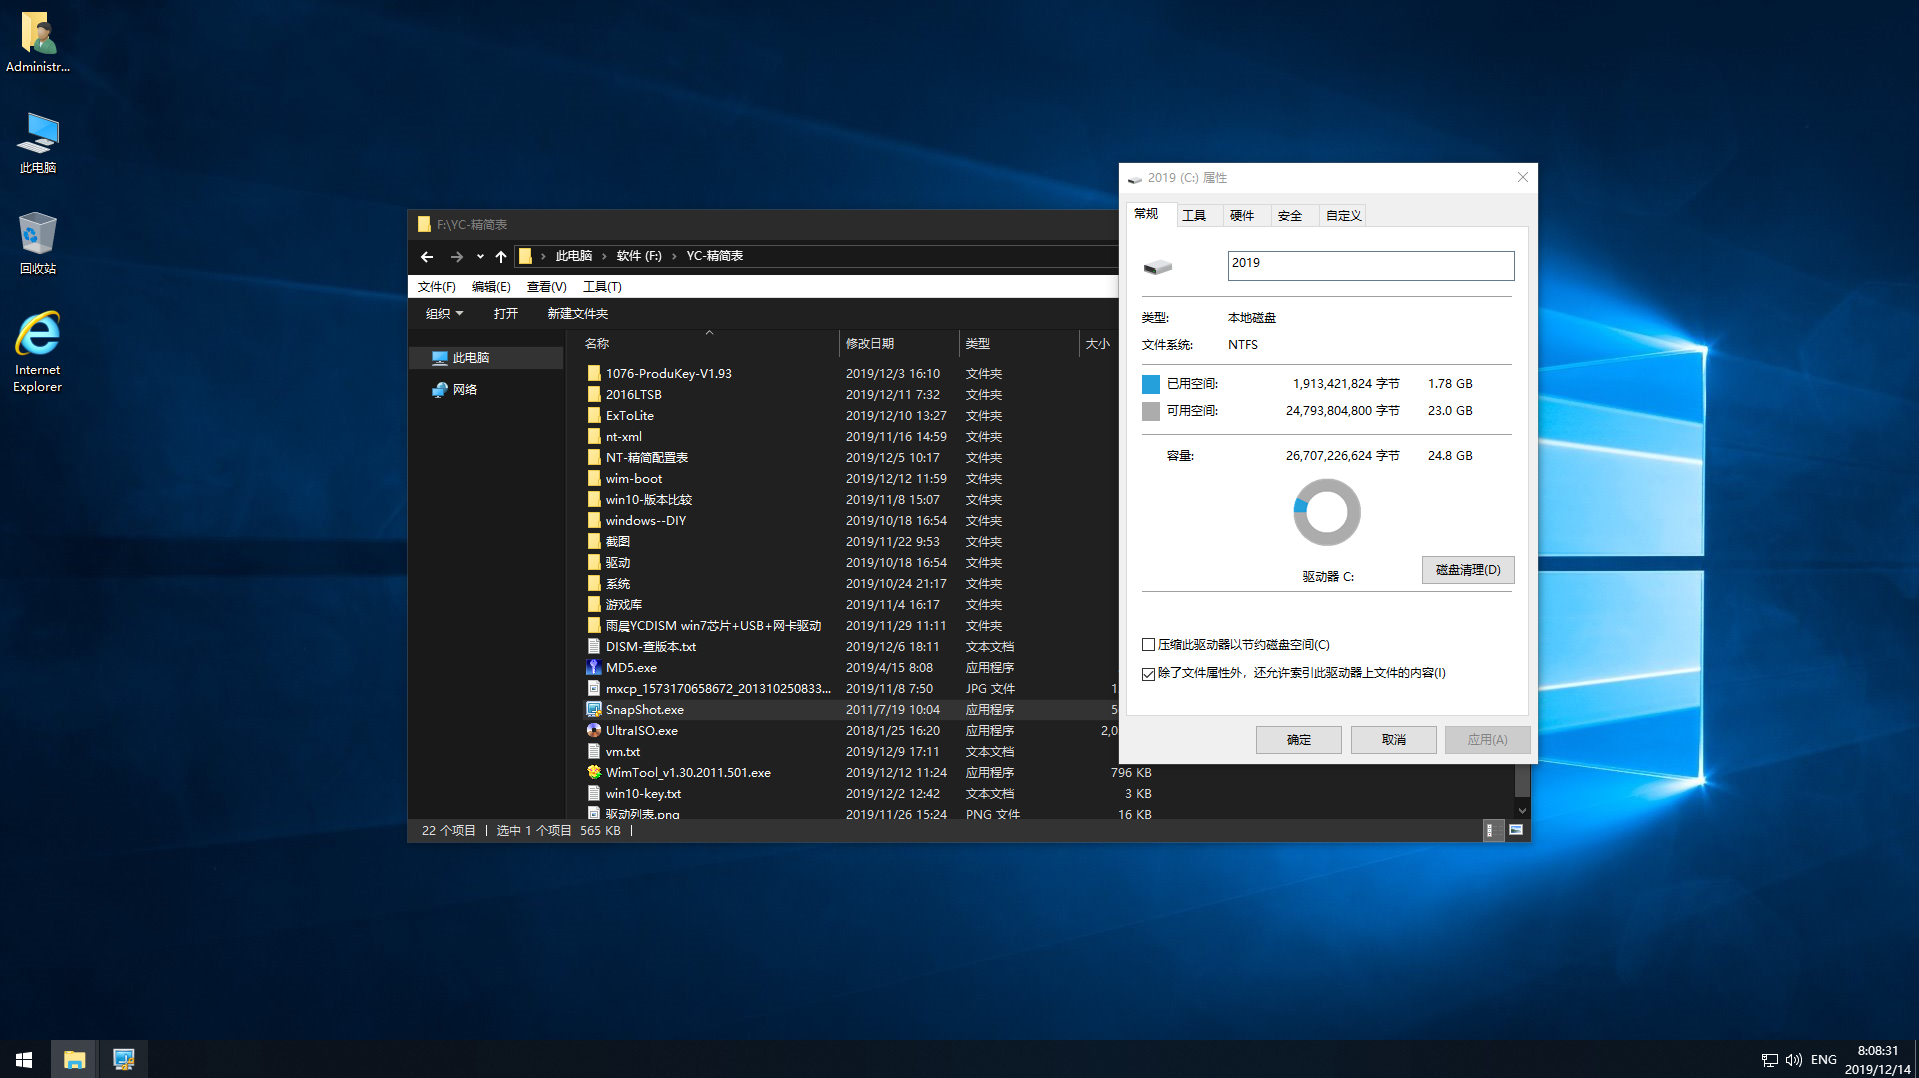Open File Explorer from the taskbar
The image size is (1919, 1078).
pos(74,1059)
